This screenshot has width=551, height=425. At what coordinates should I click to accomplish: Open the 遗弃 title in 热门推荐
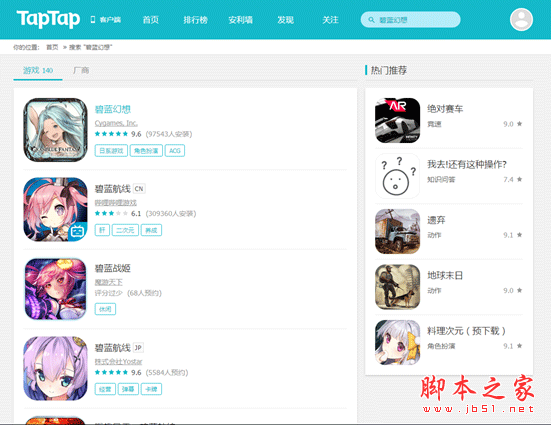[x=436, y=220]
